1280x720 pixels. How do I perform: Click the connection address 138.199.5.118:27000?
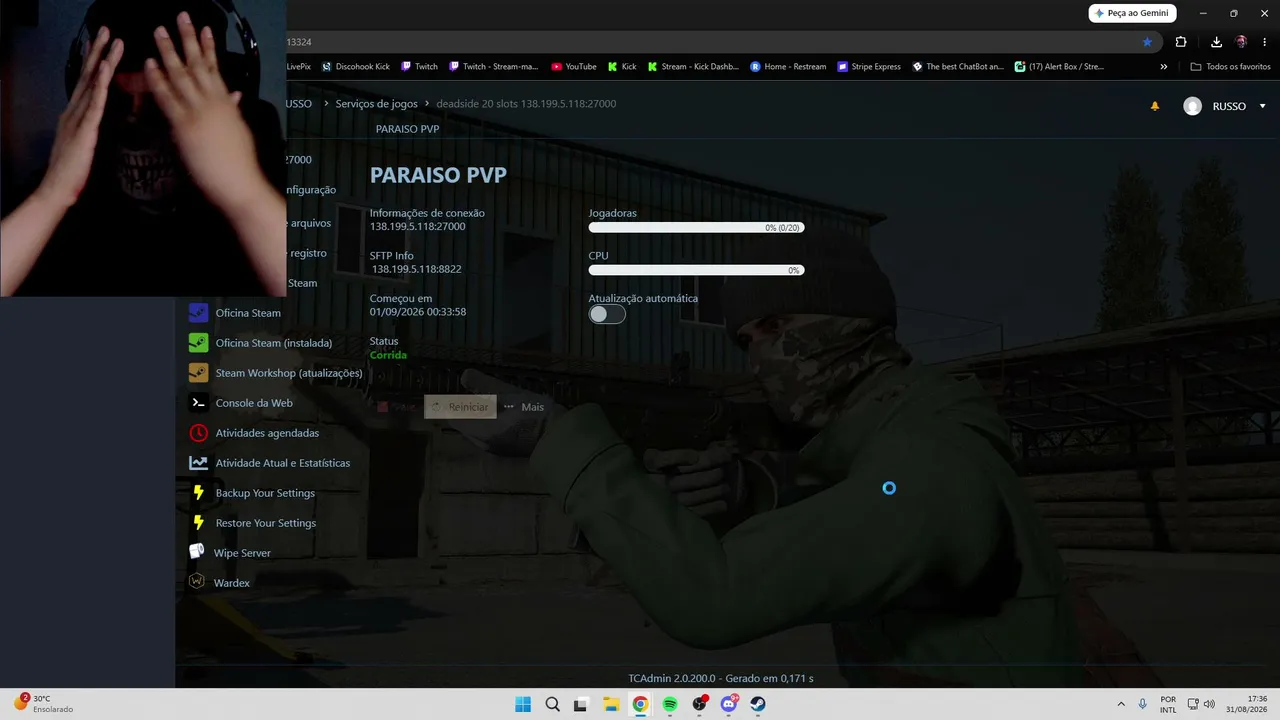coord(417,227)
